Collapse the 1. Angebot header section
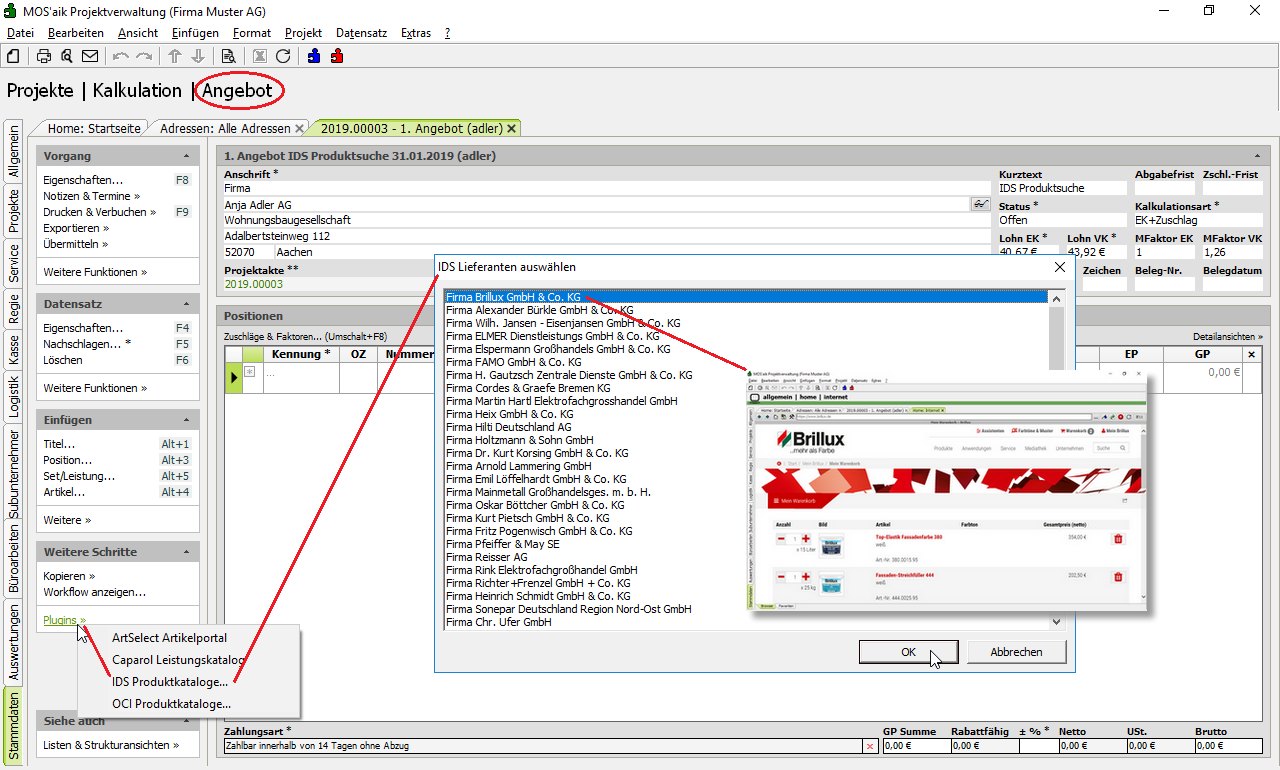The width and height of the screenshot is (1280, 770). 1258,156
